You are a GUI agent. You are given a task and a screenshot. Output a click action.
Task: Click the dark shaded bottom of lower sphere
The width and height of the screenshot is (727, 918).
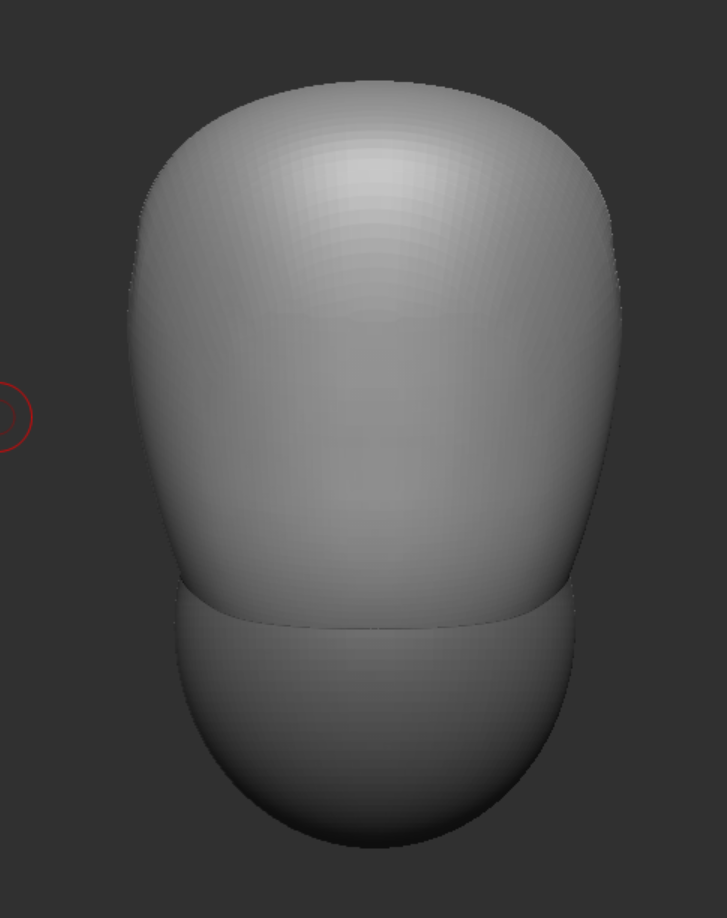[375, 825]
